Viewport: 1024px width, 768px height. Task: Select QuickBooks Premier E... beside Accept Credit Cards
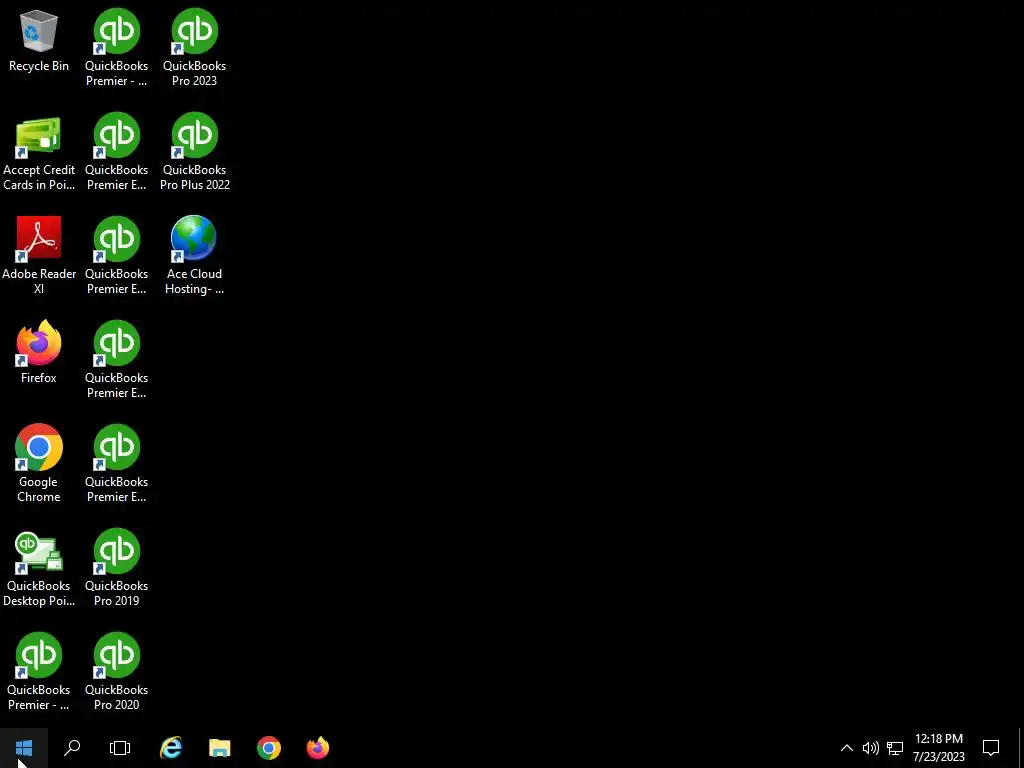pyautogui.click(x=116, y=152)
